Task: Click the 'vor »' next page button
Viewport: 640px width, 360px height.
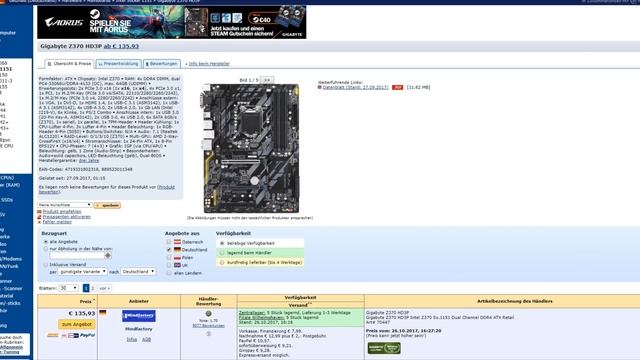Action: [x=104, y=288]
